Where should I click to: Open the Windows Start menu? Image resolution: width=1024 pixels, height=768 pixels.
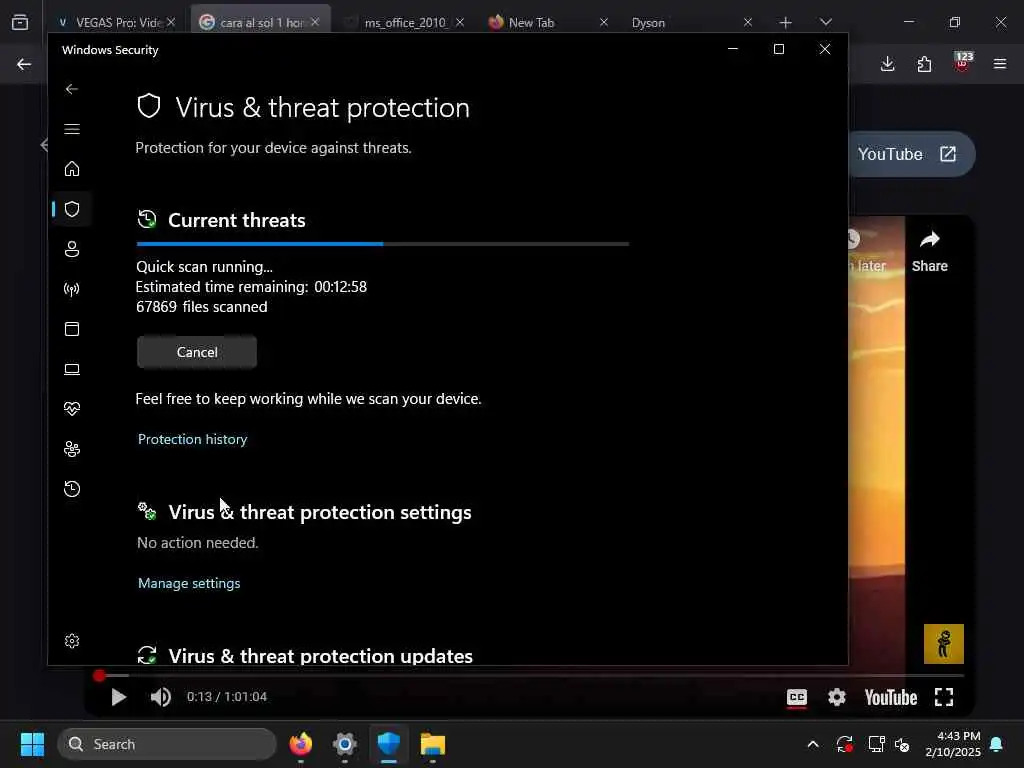pos(32,744)
